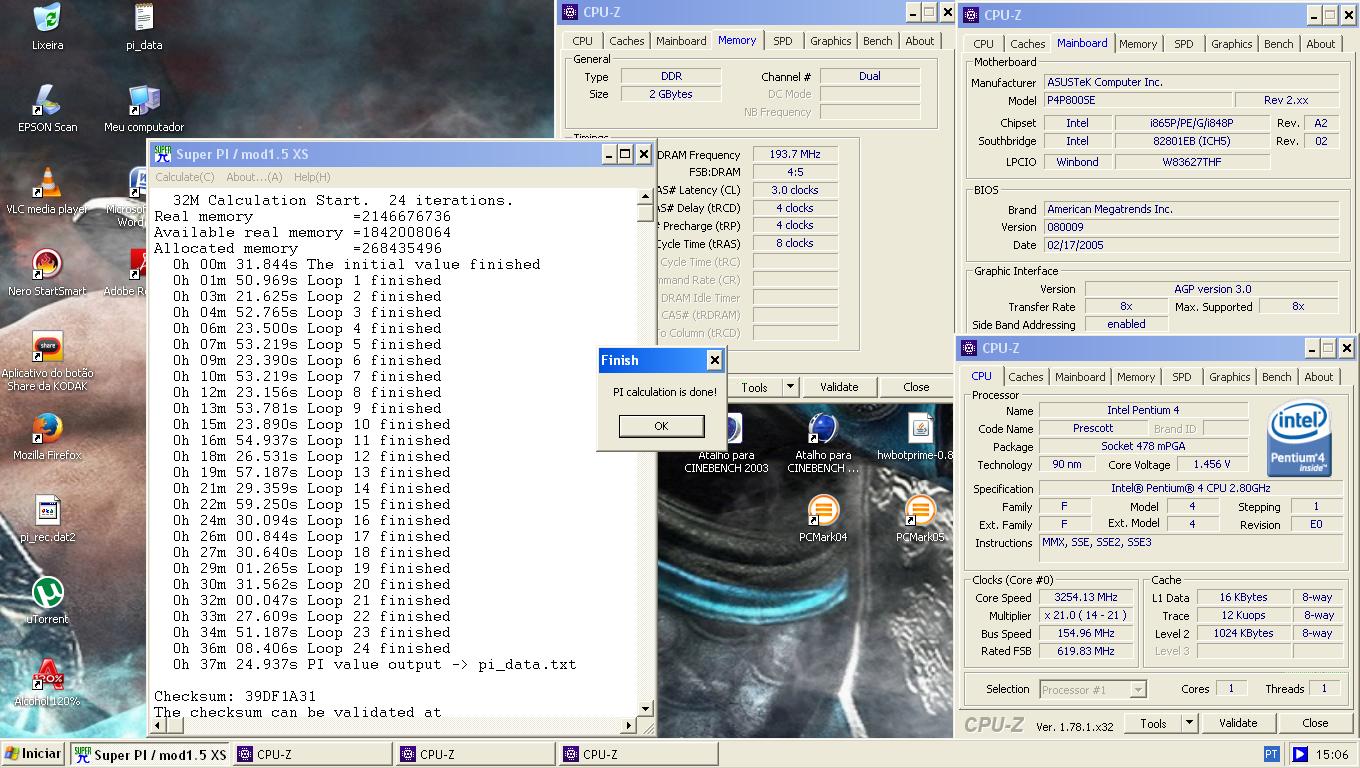This screenshot has height=768, width=1360.
Task: Open the PT language indicator in tray
Action: (1271, 754)
